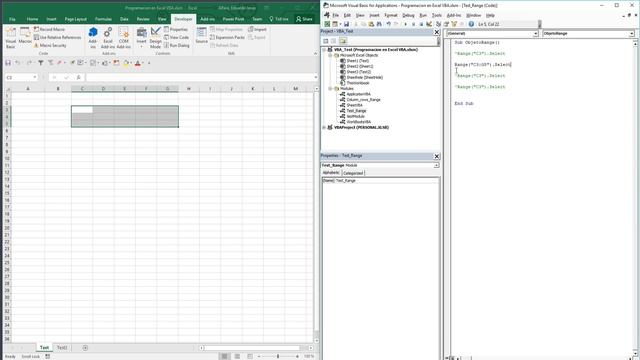Open Insert controls dropdown in ribbon
This screenshot has width=640, height=360.
tap(141, 38)
